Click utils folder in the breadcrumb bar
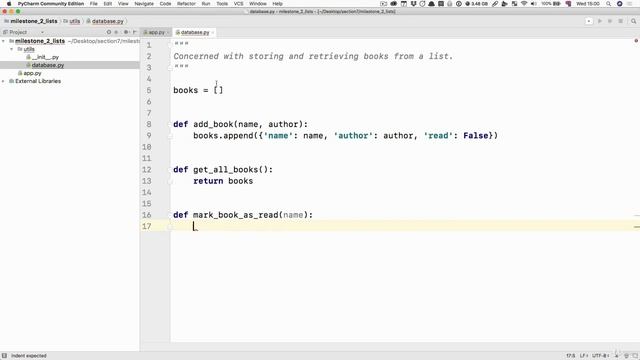 (72, 21)
